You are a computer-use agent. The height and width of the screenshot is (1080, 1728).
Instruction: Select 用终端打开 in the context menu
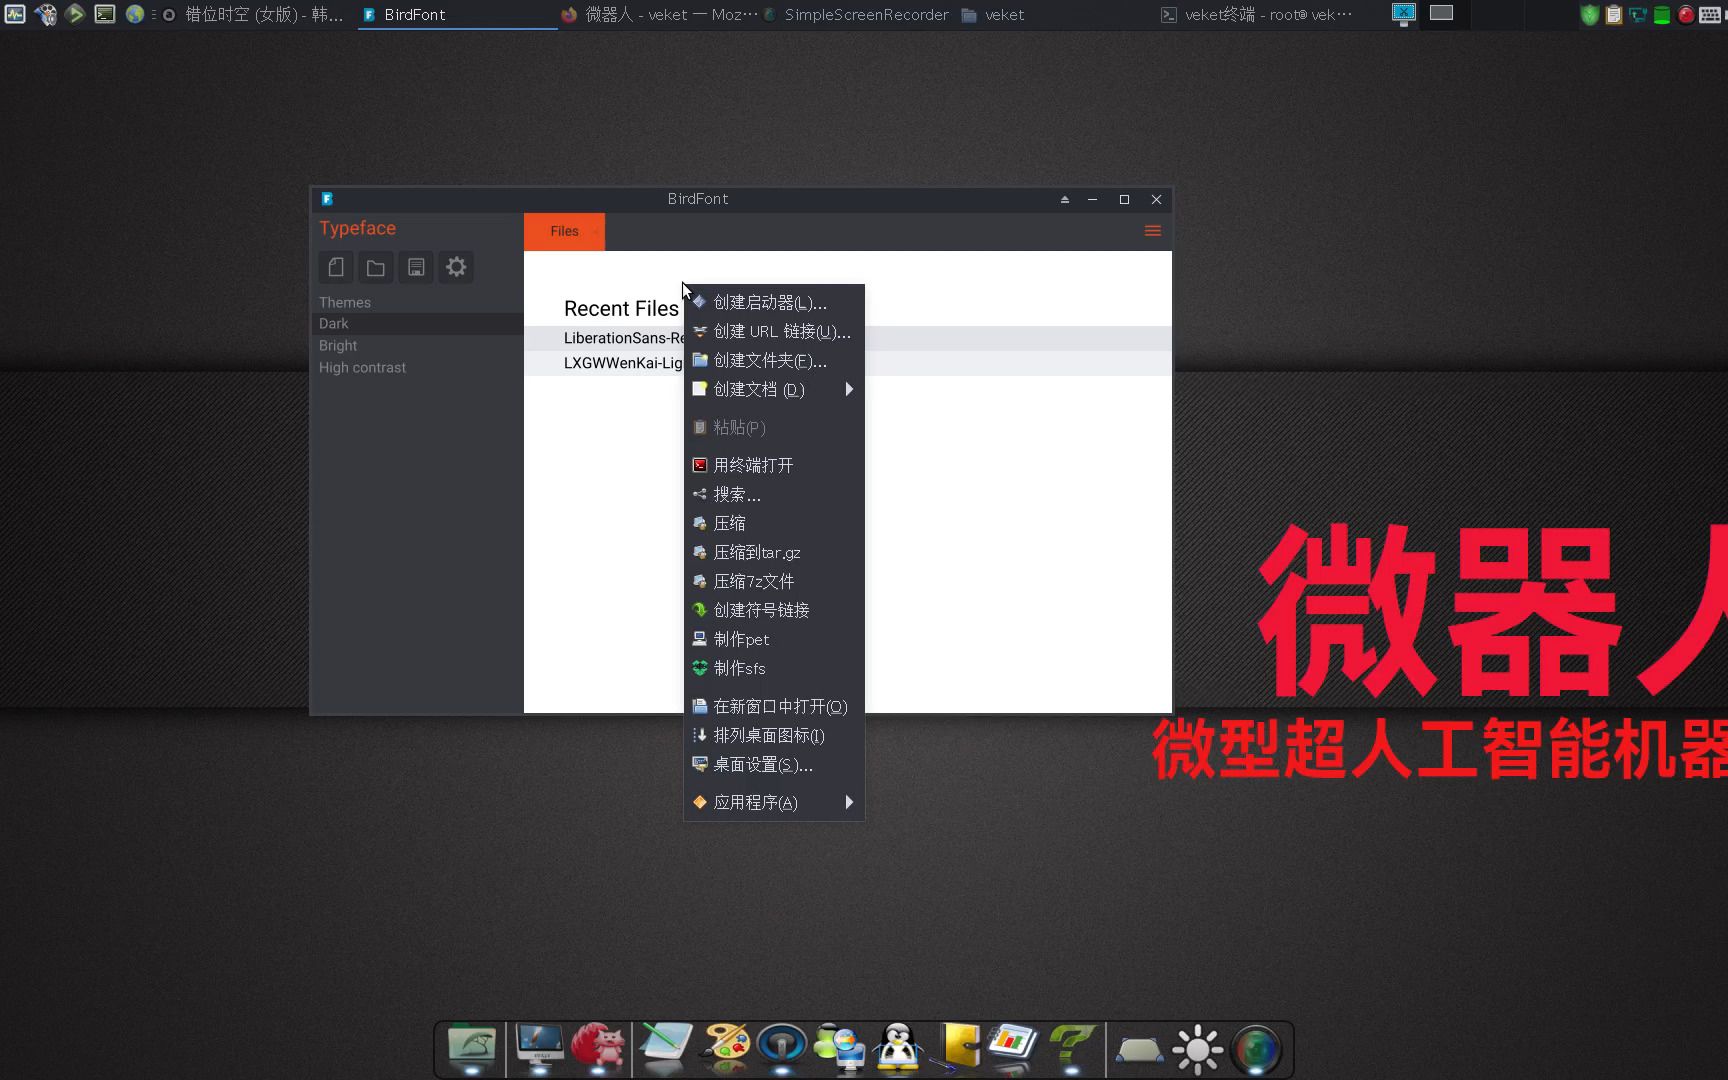pyautogui.click(x=774, y=465)
